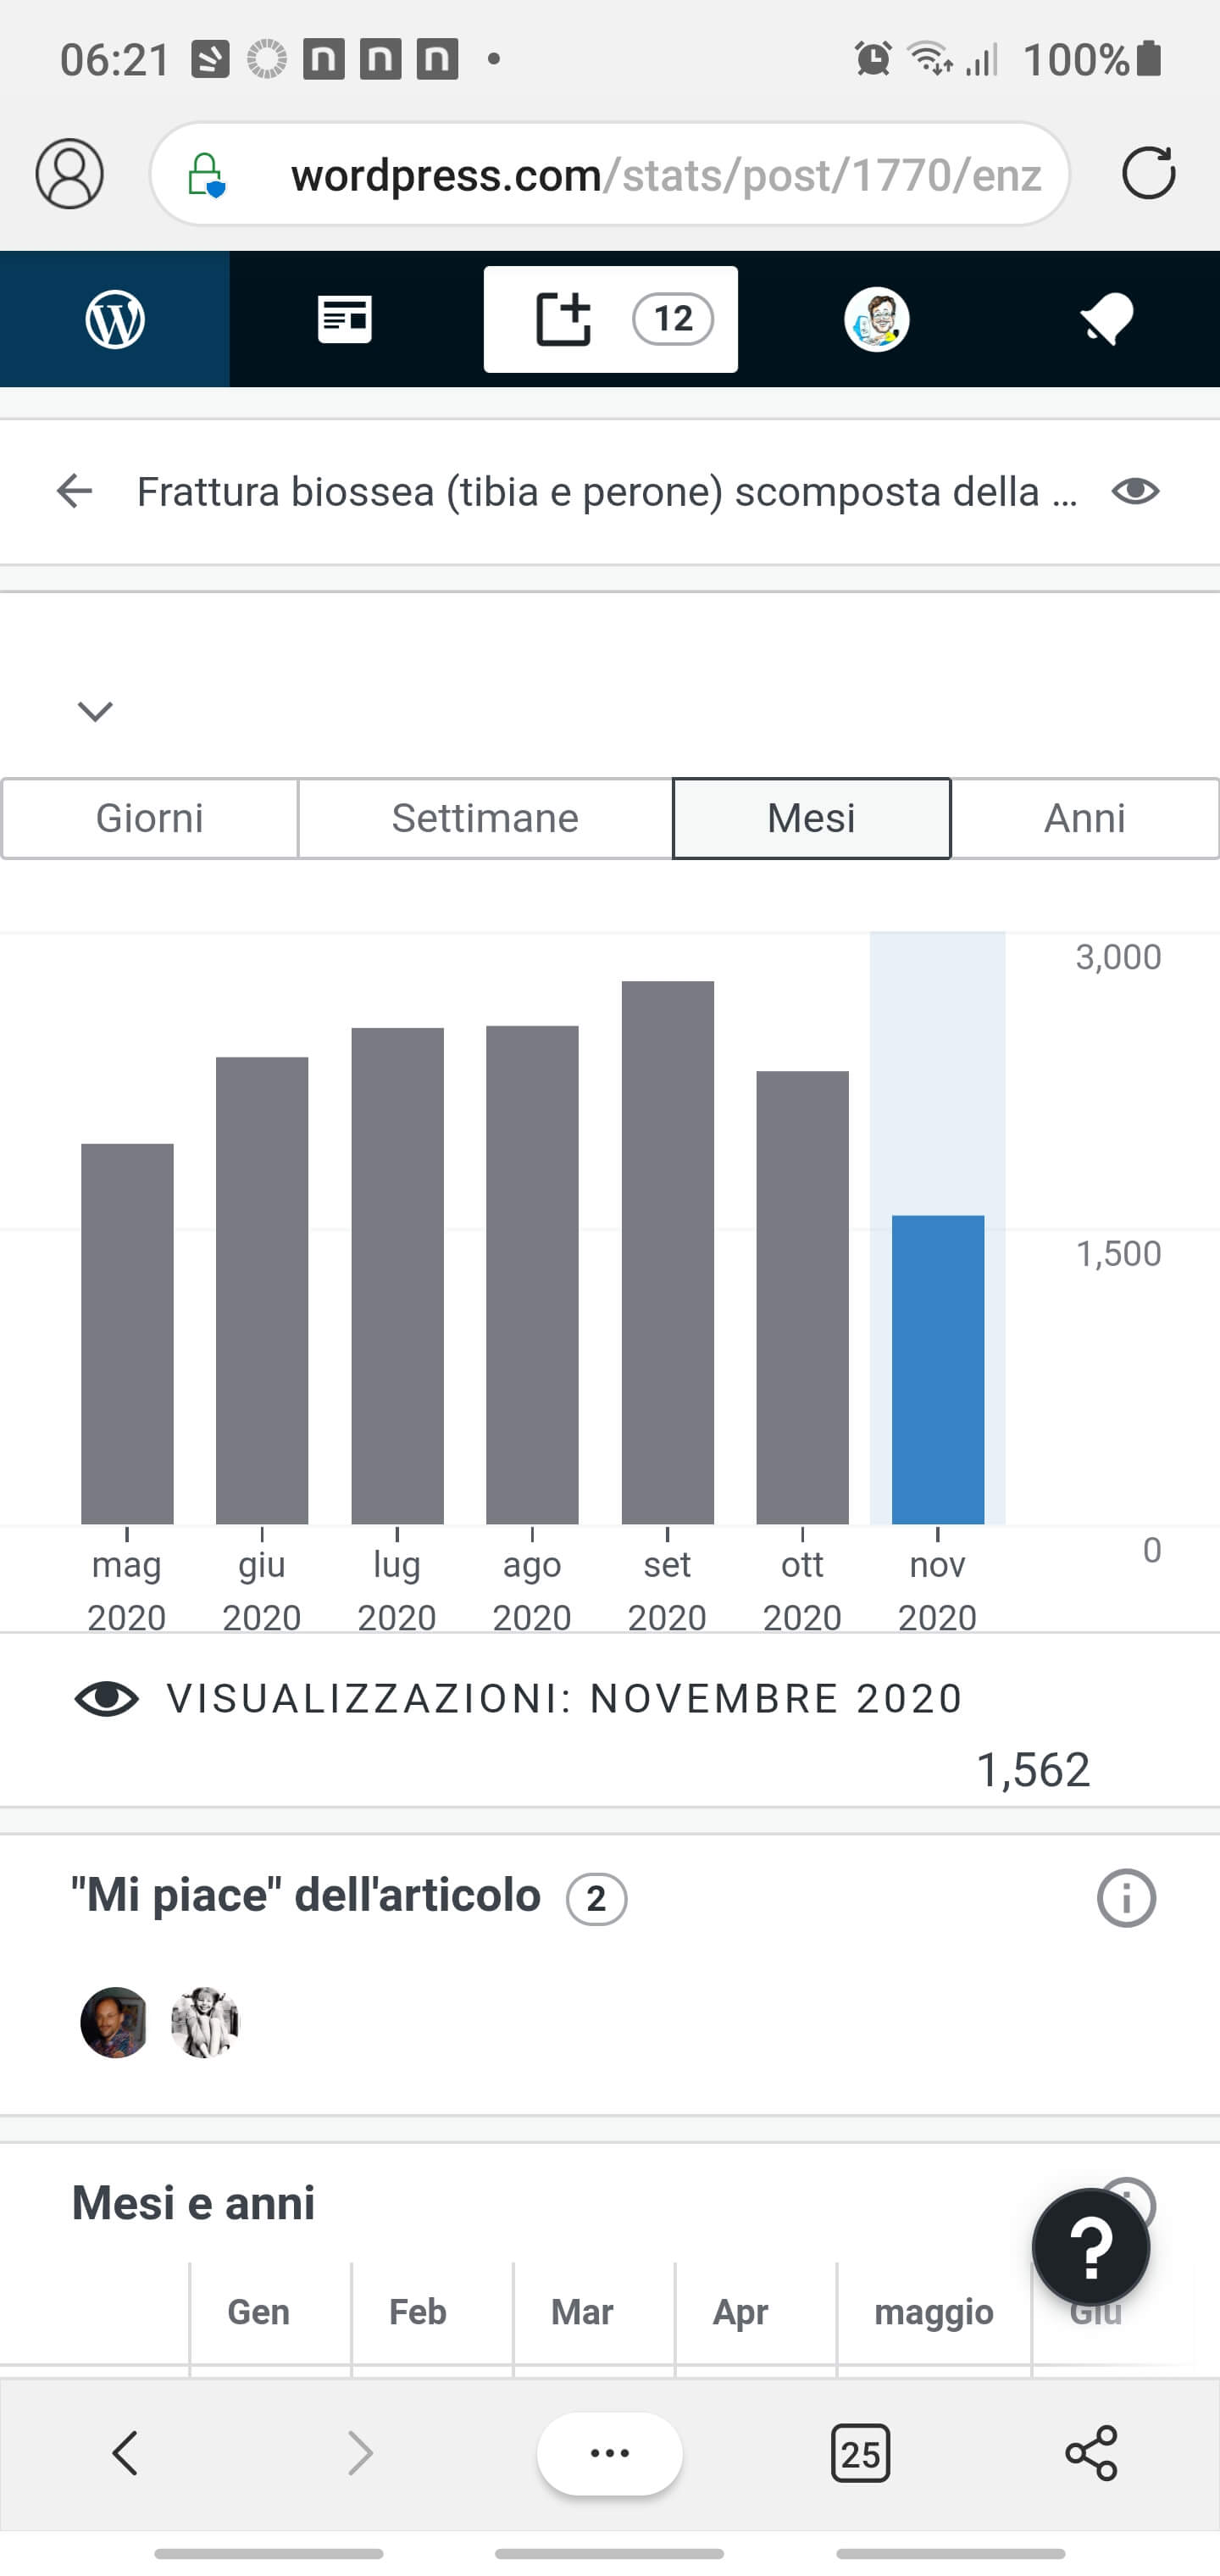Open the Reader icon
1220x2576 pixels.
(x=345, y=319)
